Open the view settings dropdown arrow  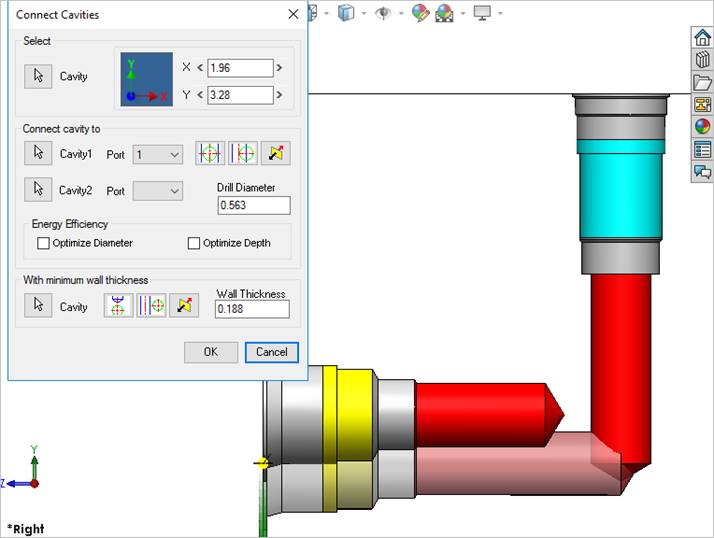pos(500,13)
